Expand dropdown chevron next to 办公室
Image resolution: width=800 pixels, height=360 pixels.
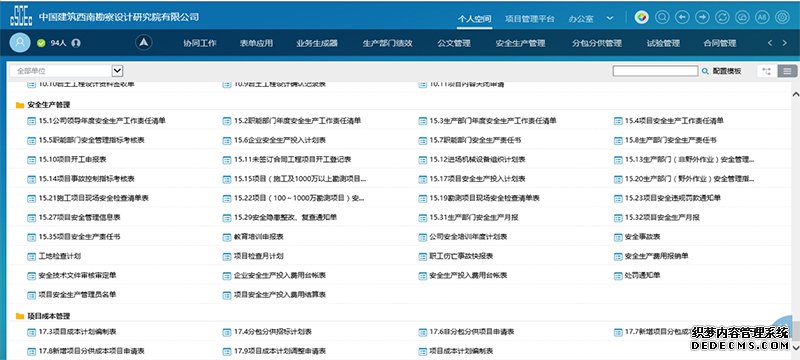tap(610, 18)
